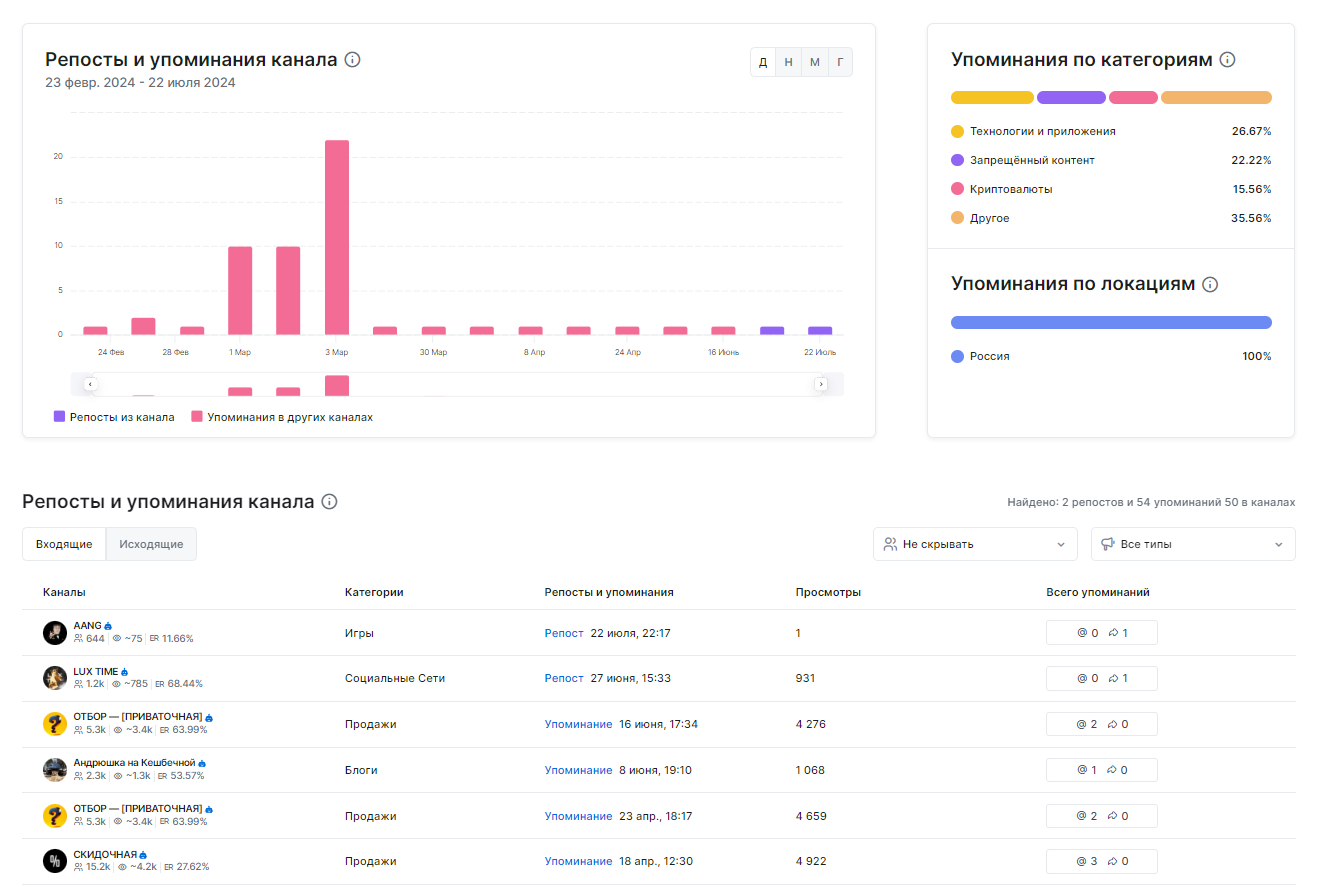
Task: Click mentions counter button in LUX TIME row
Action: (x=1102, y=678)
